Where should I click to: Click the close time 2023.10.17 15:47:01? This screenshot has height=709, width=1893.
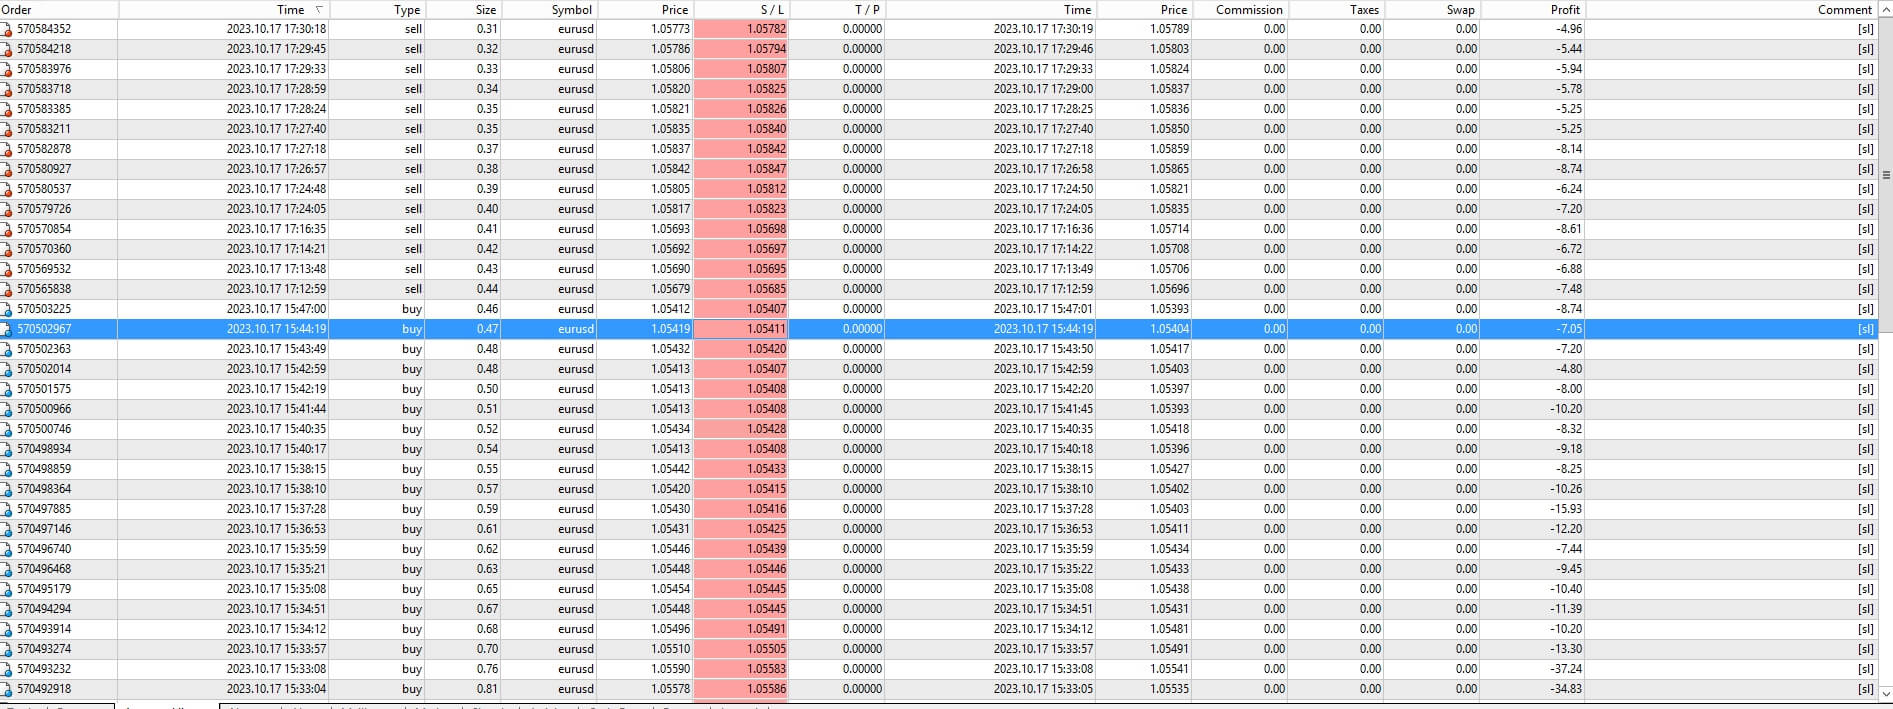click(x=1043, y=309)
